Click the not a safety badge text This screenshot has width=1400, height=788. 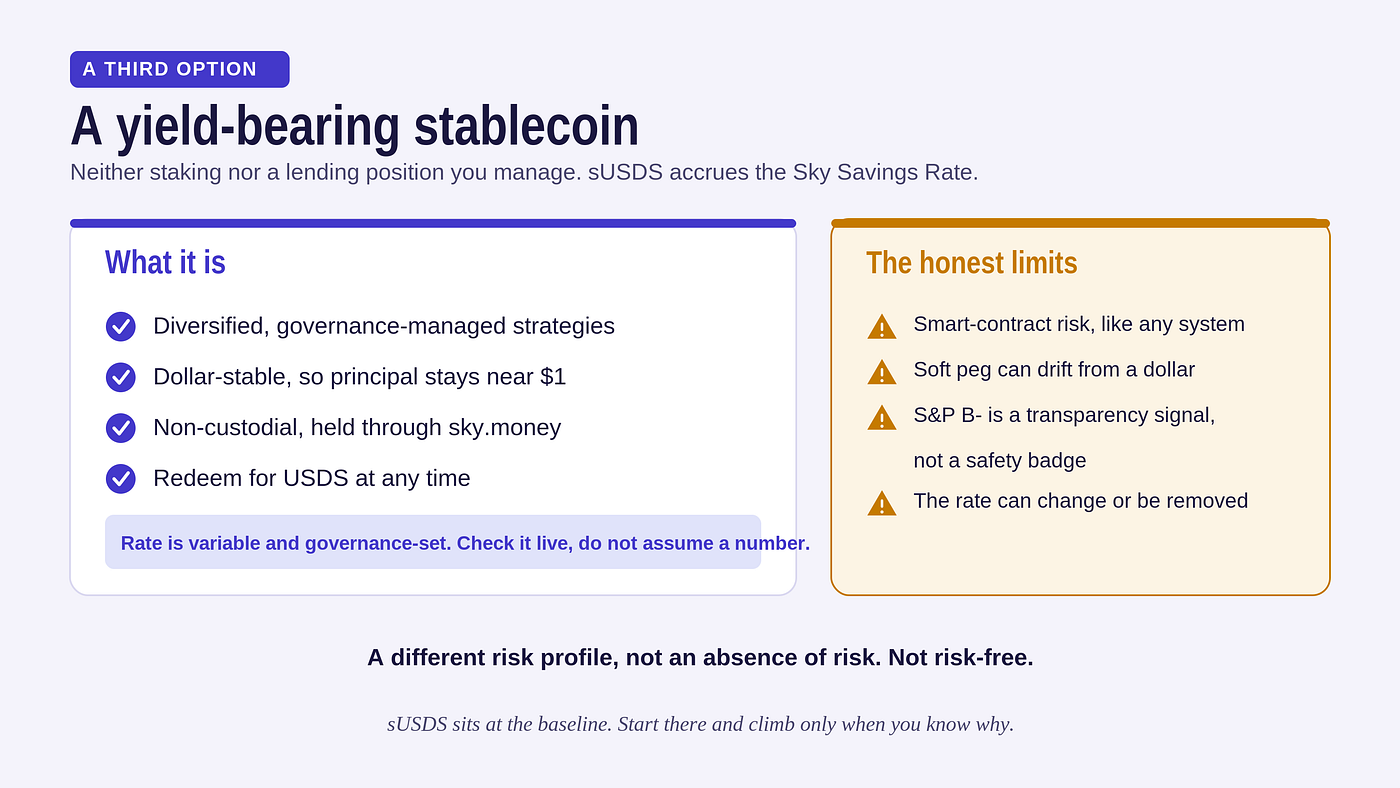[x=1000, y=461]
